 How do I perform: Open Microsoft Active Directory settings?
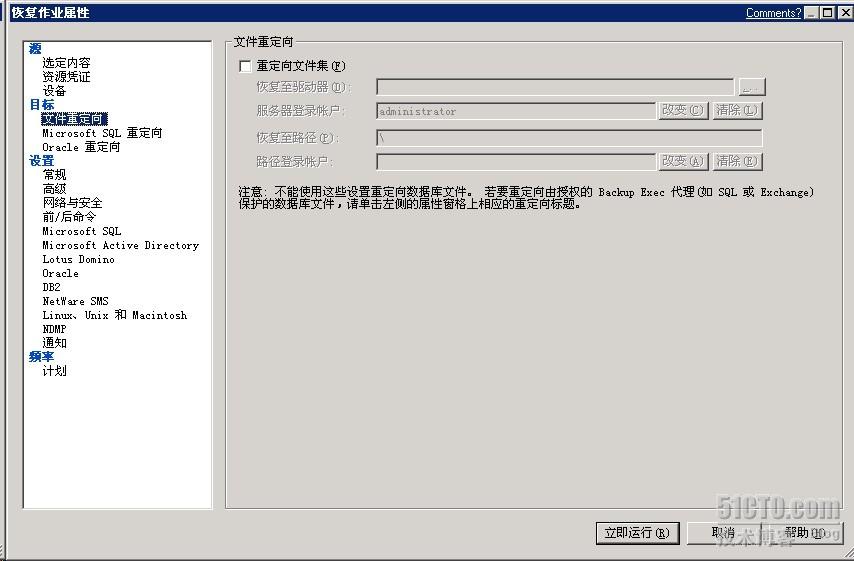[120, 245]
